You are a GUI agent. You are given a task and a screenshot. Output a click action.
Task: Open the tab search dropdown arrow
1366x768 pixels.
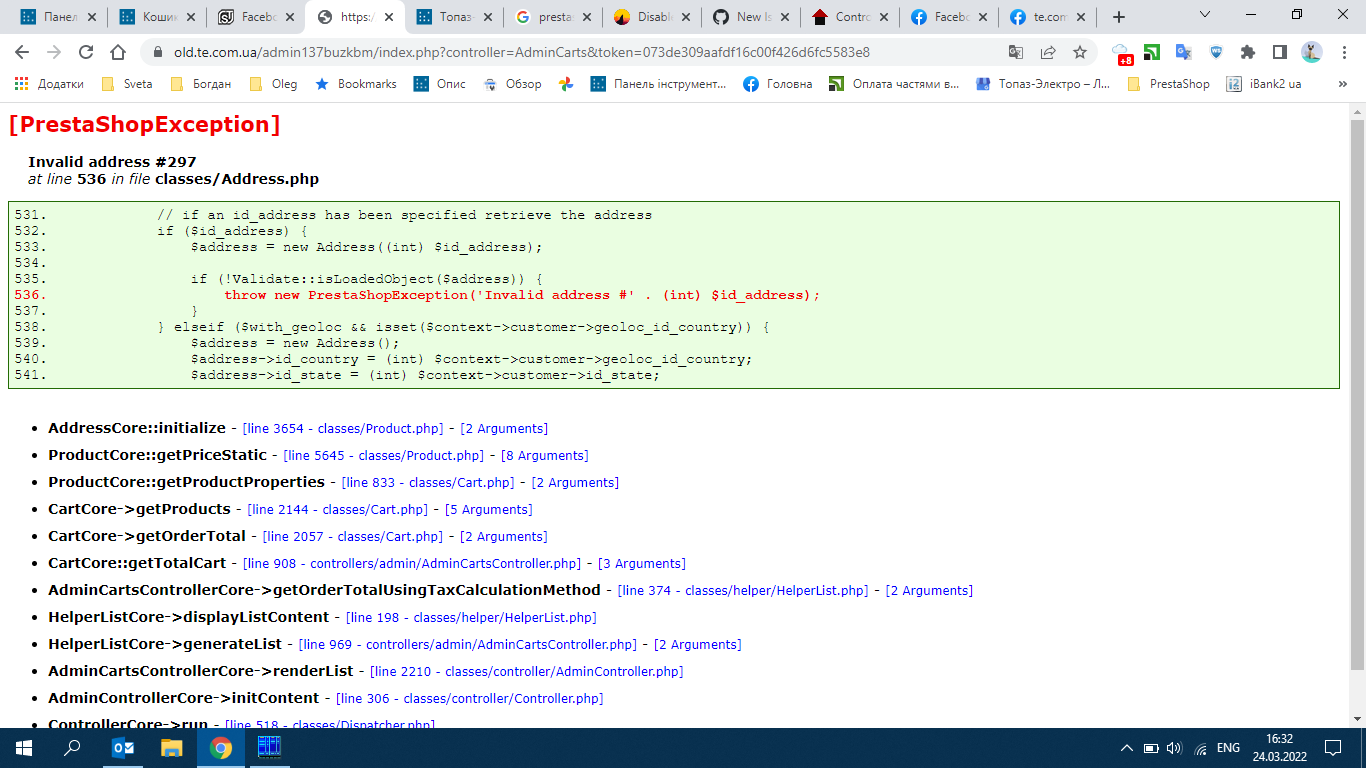1204,15
